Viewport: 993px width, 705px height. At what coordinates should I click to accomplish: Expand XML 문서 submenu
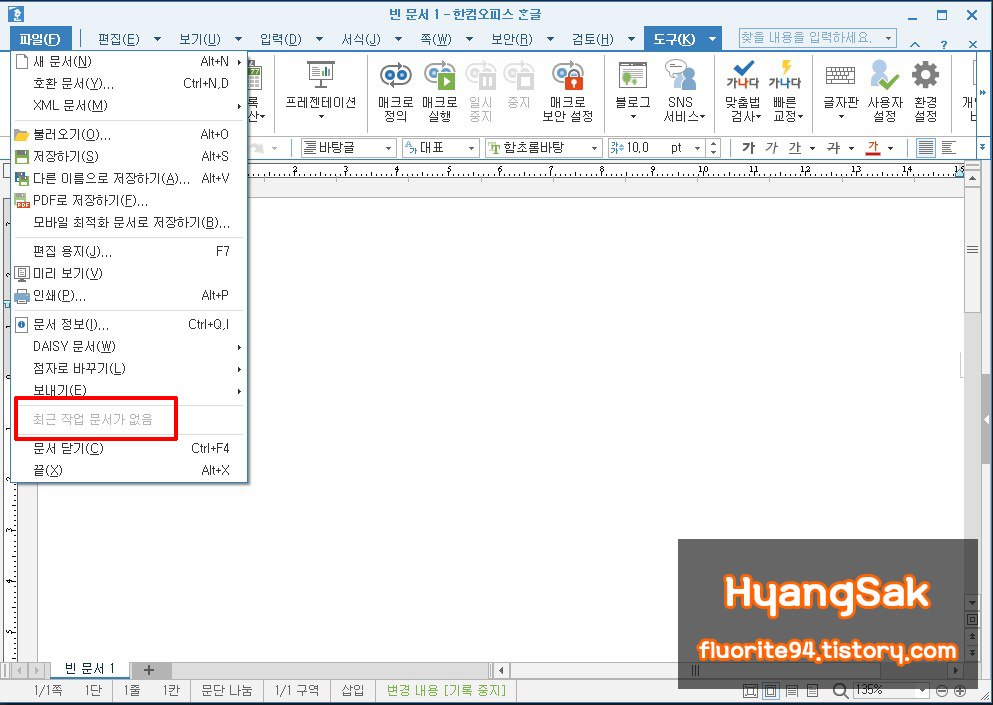(129, 105)
